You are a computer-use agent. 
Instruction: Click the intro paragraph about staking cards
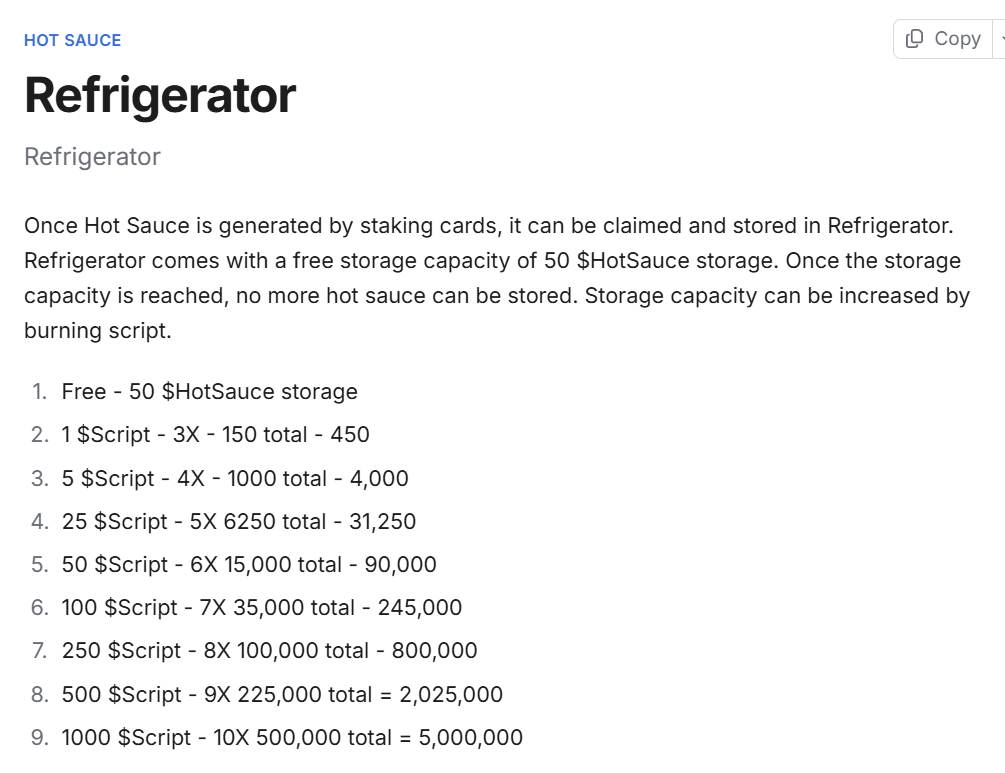497,278
